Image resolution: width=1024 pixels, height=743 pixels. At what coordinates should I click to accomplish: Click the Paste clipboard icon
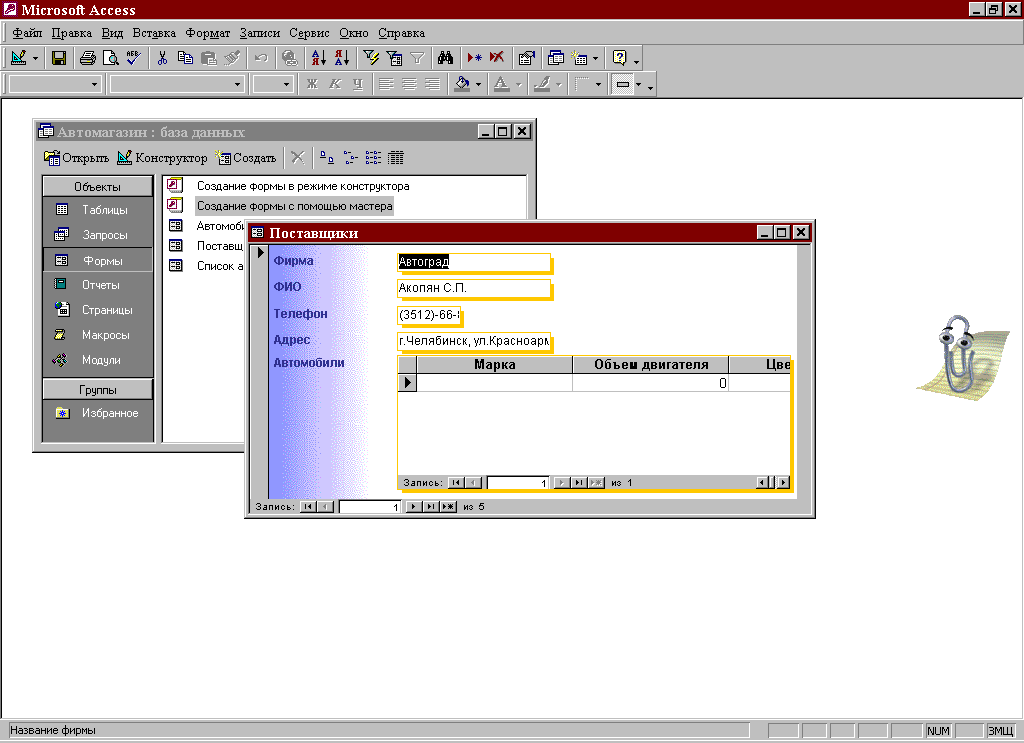pos(209,58)
